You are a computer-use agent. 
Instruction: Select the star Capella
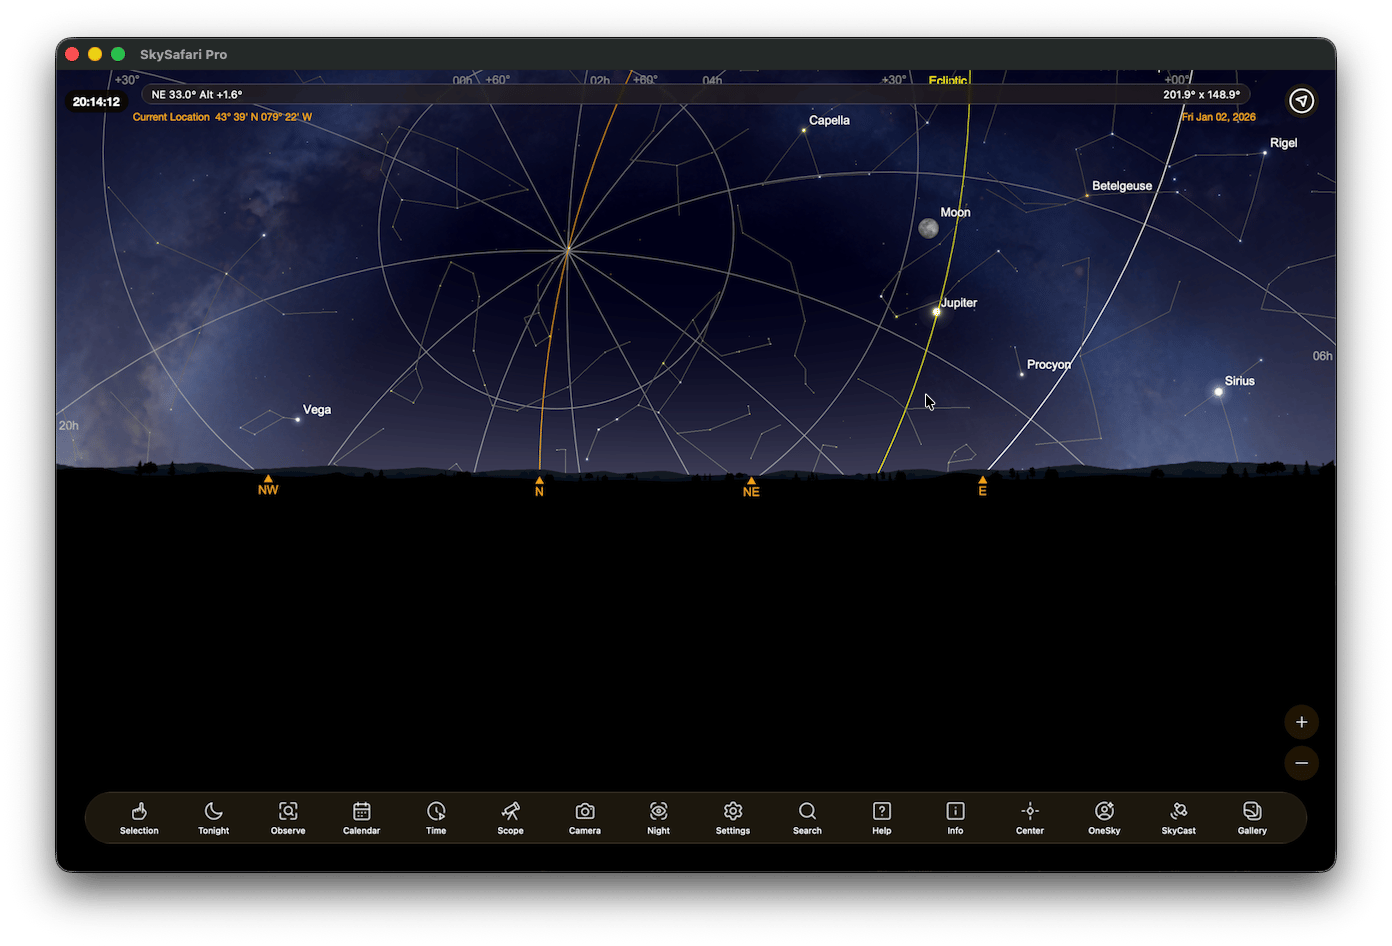coord(804,130)
